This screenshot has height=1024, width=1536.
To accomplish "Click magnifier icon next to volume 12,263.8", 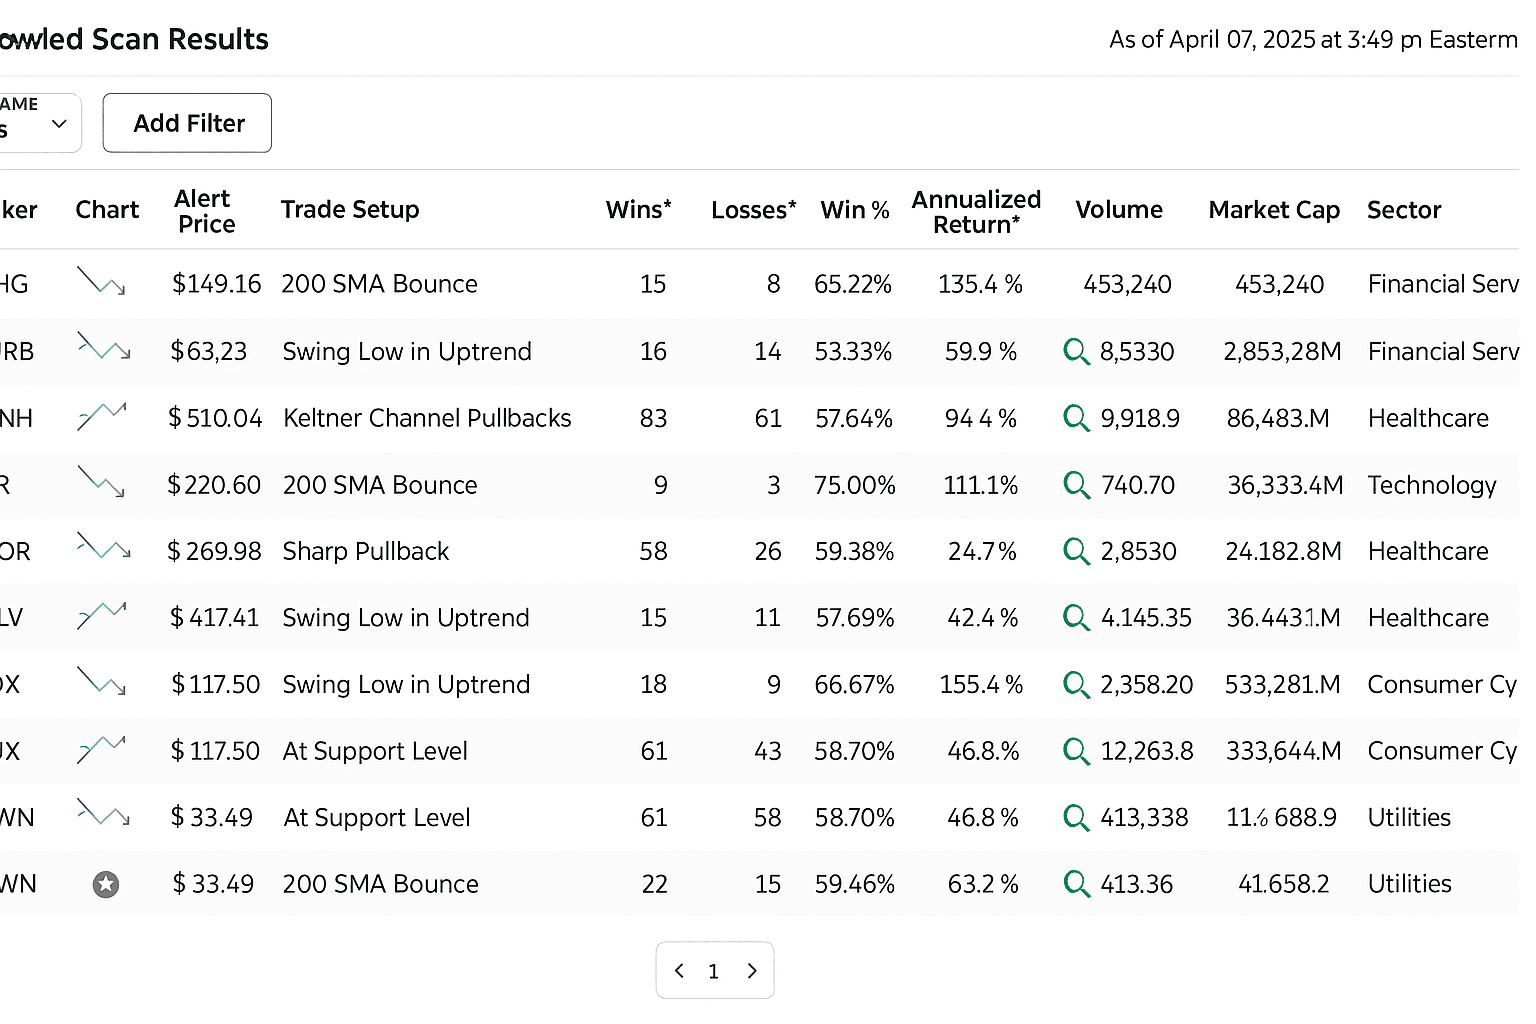I will click(x=1076, y=751).
